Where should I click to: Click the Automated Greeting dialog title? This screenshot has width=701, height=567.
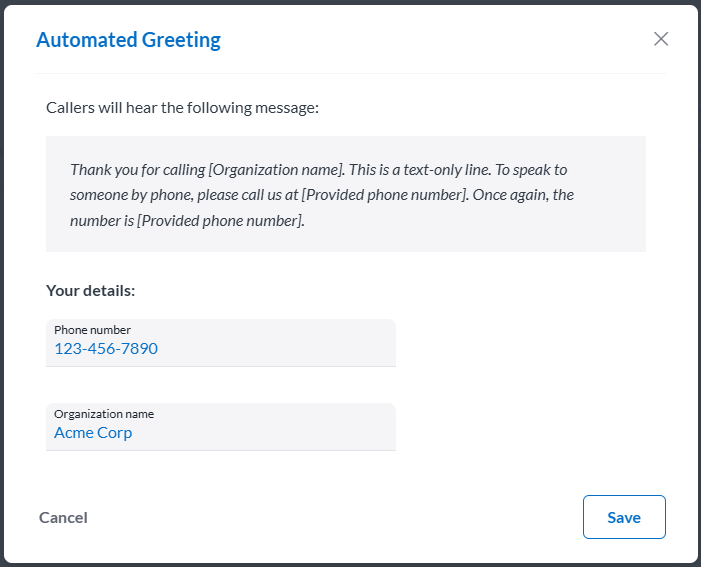coord(128,40)
